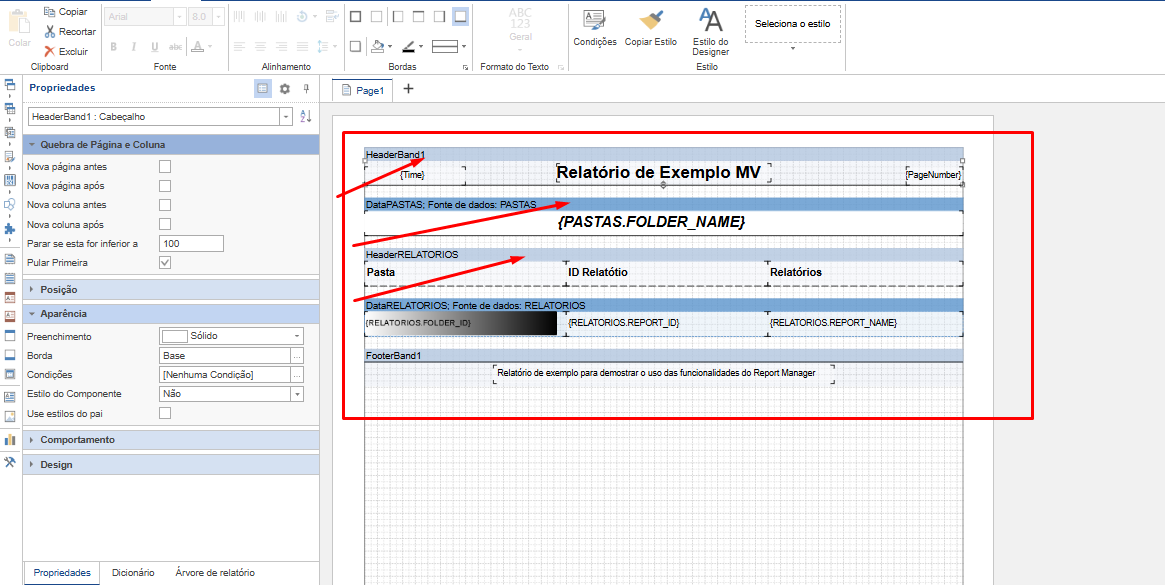Enable the Nova página antes checkbox
1165x585 pixels.
click(x=165, y=167)
